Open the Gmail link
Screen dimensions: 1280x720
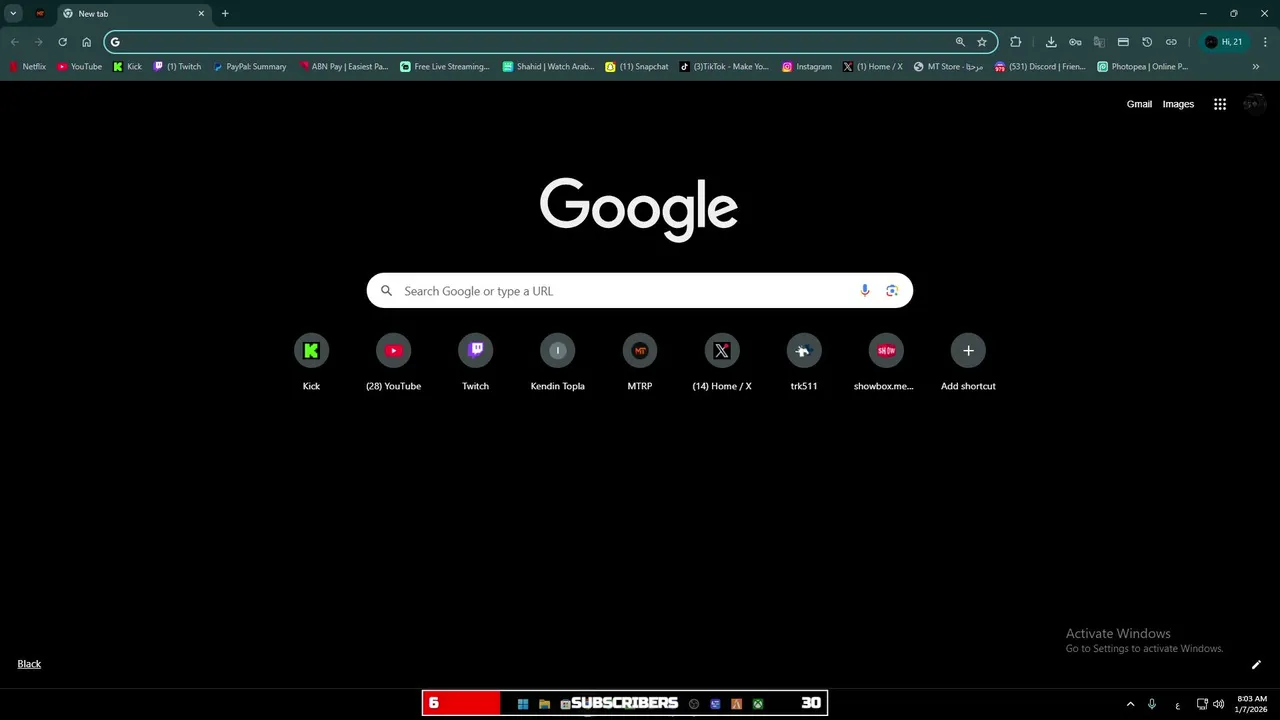coord(1139,104)
